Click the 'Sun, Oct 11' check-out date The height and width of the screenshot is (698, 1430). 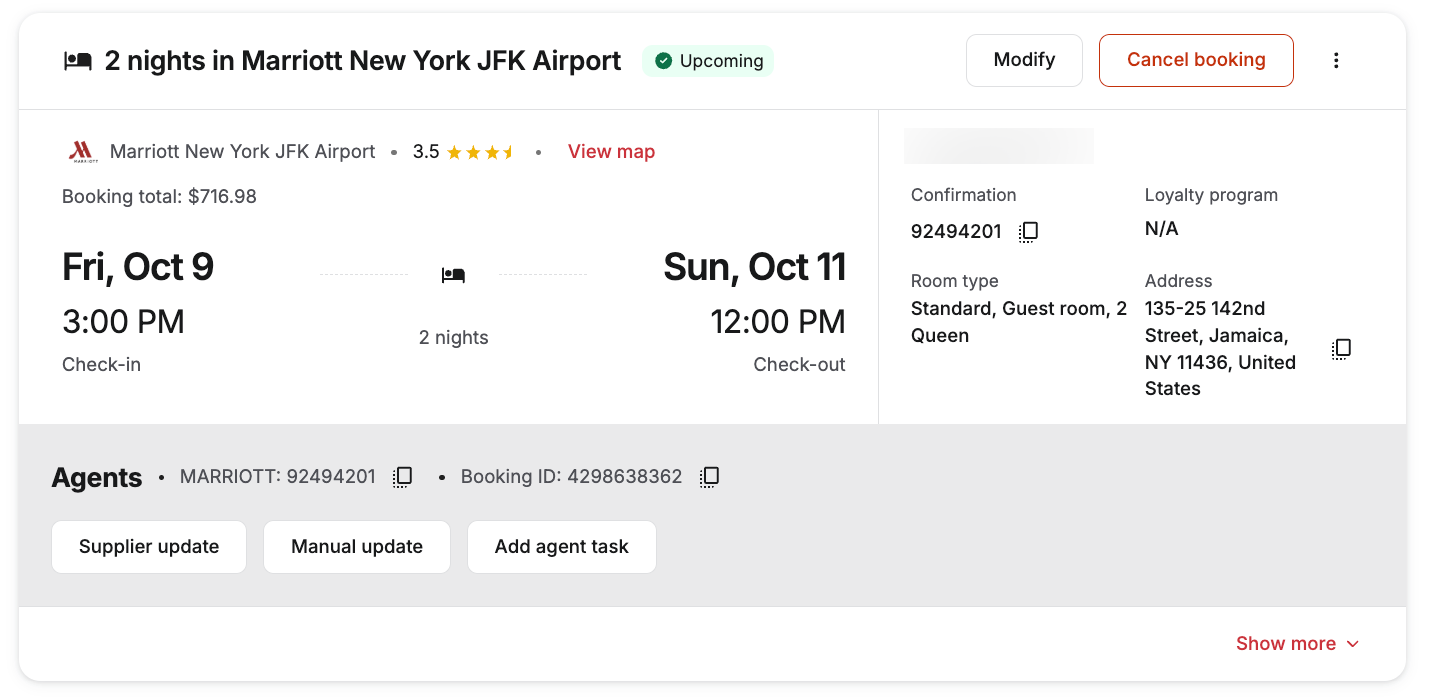click(x=754, y=267)
